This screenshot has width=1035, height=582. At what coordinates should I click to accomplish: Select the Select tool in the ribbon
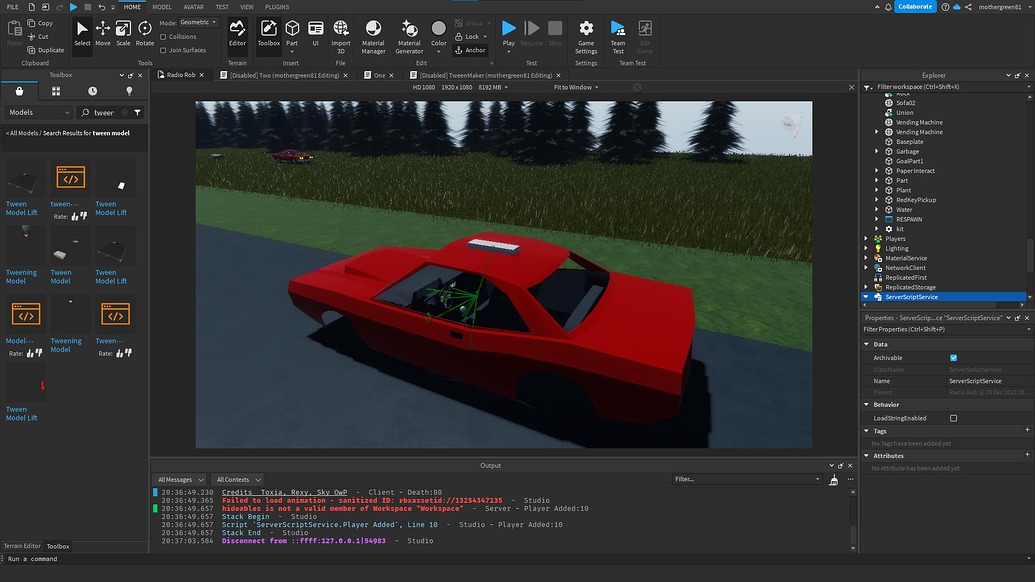[x=82, y=34]
